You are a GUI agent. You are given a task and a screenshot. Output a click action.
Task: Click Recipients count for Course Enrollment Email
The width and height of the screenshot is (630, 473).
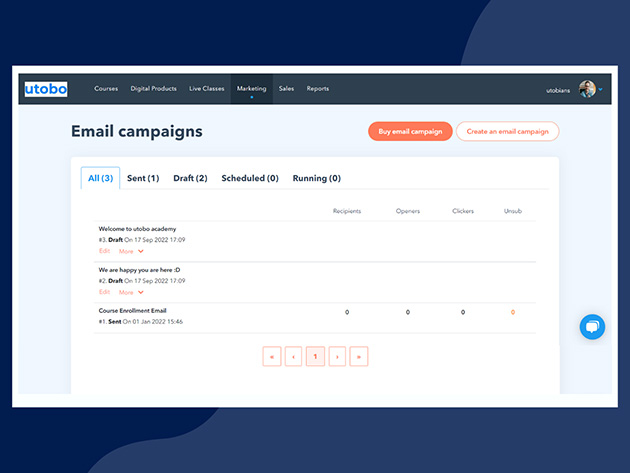pyautogui.click(x=347, y=312)
